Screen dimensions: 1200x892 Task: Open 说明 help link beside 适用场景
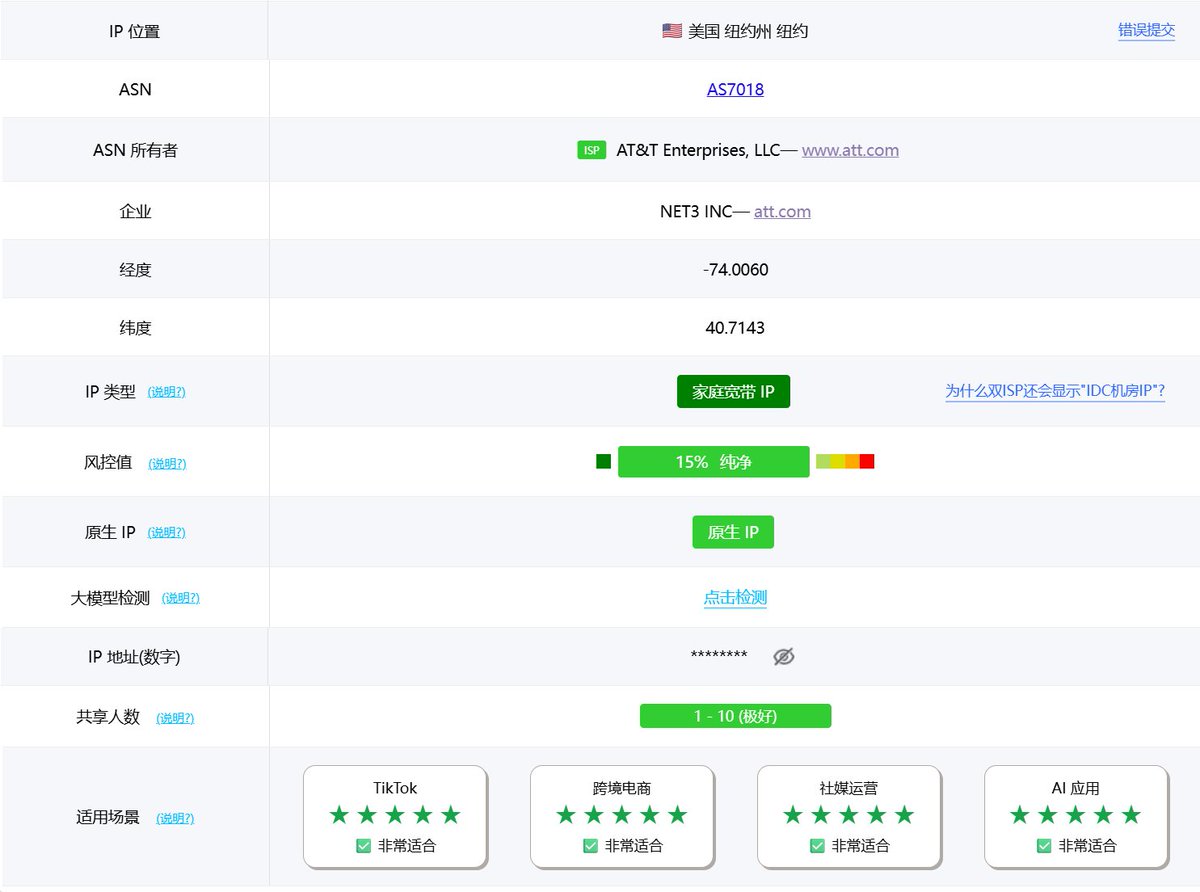(175, 818)
